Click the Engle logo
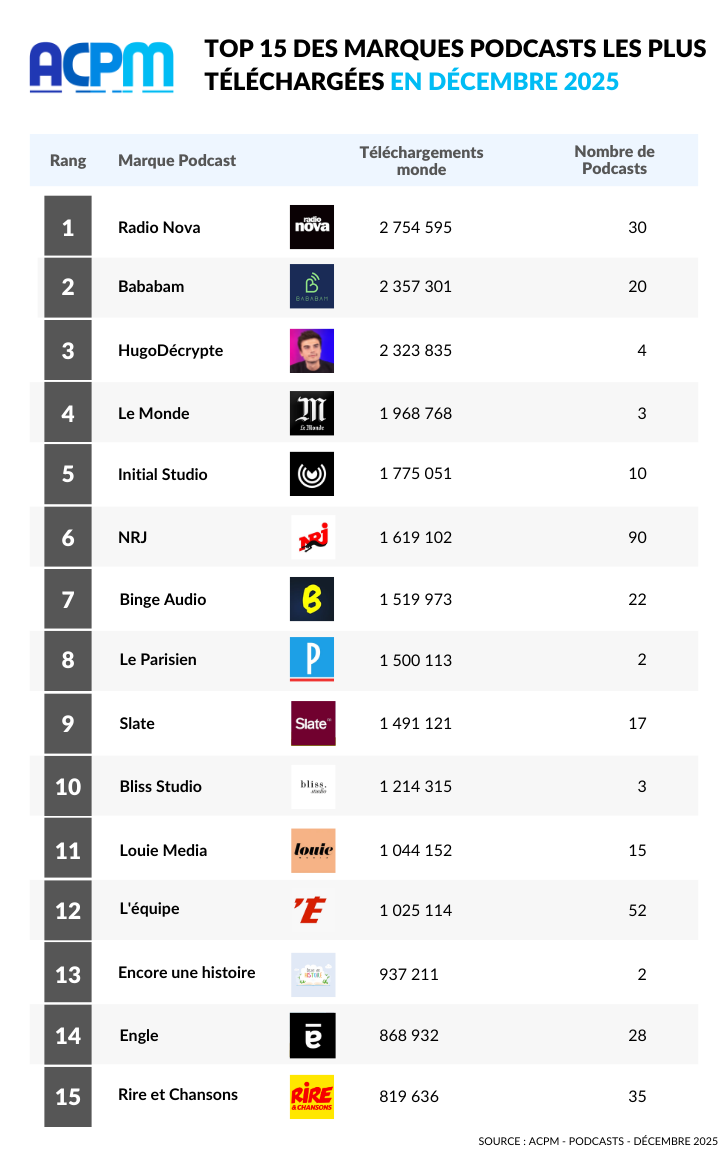Viewport: 728px width, 1155px height. click(312, 1035)
